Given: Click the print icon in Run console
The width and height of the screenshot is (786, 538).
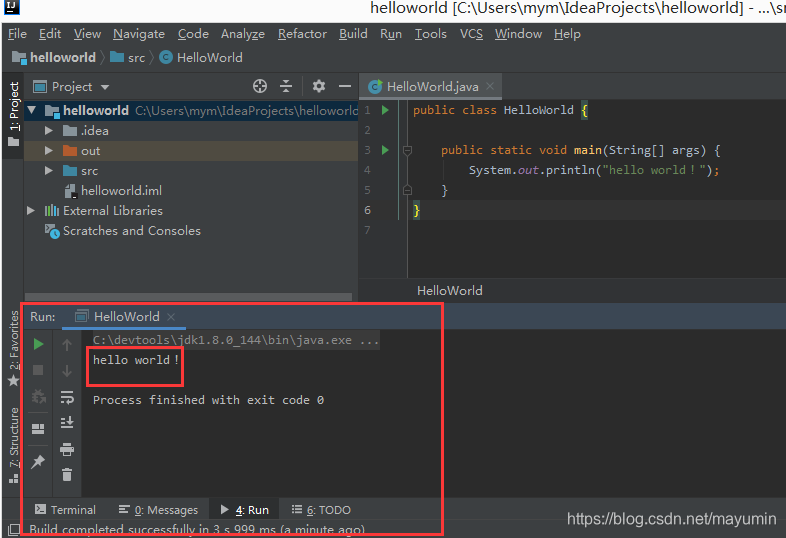Looking at the screenshot, I should click(67, 449).
